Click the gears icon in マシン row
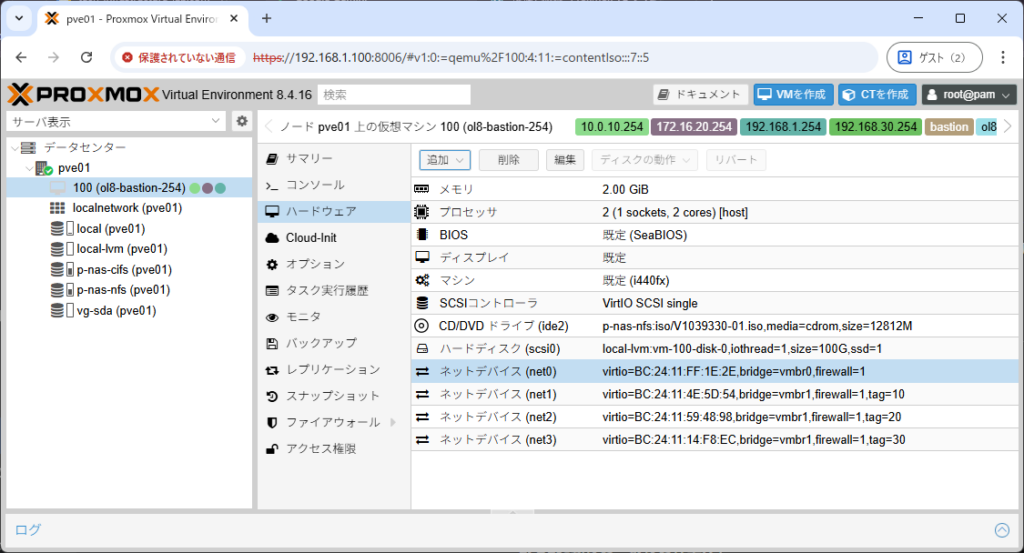Image resolution: width=1024 pixels, height=553 pixels. pyautogui.click(x=422, y=280)
